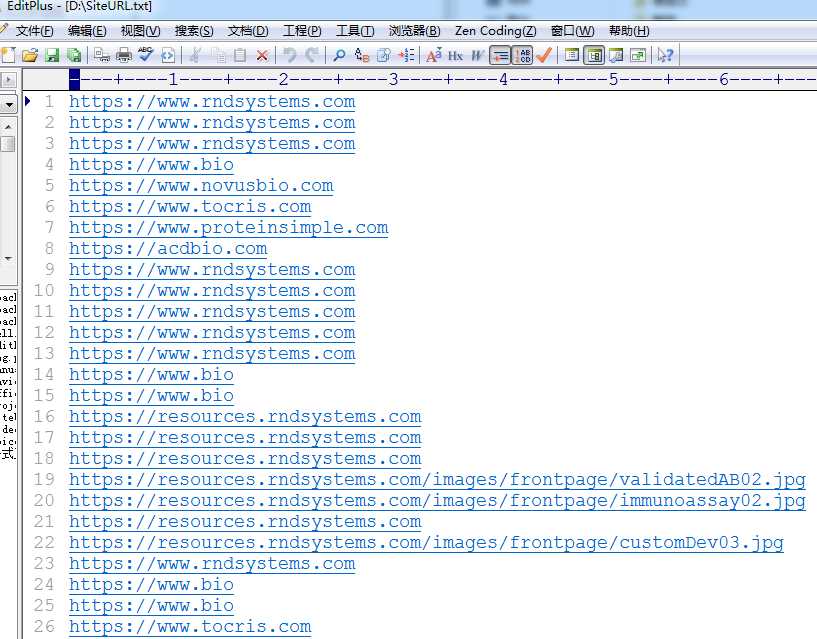Toggle the Auto Indent icon

point(500,55)
